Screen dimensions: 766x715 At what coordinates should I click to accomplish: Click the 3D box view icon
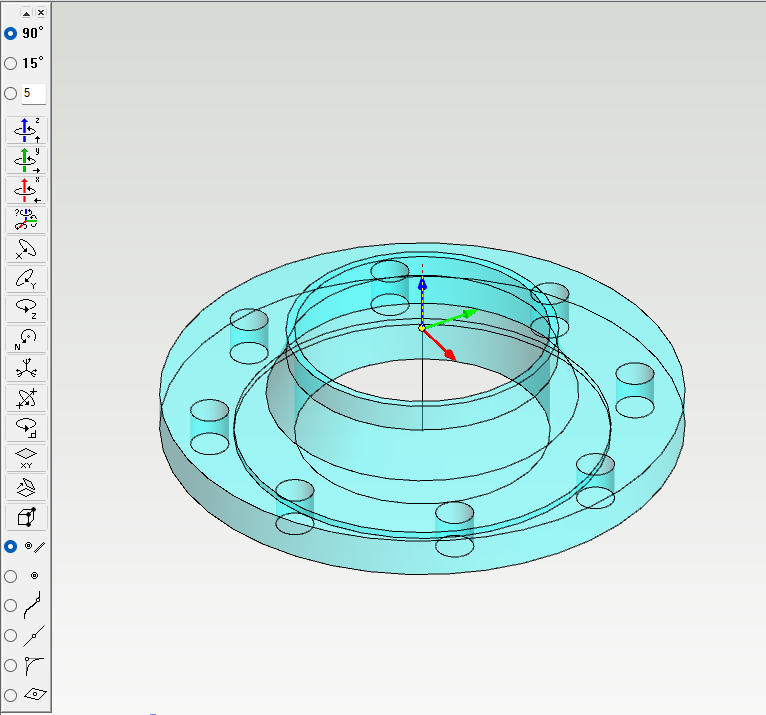coord(26,517)
